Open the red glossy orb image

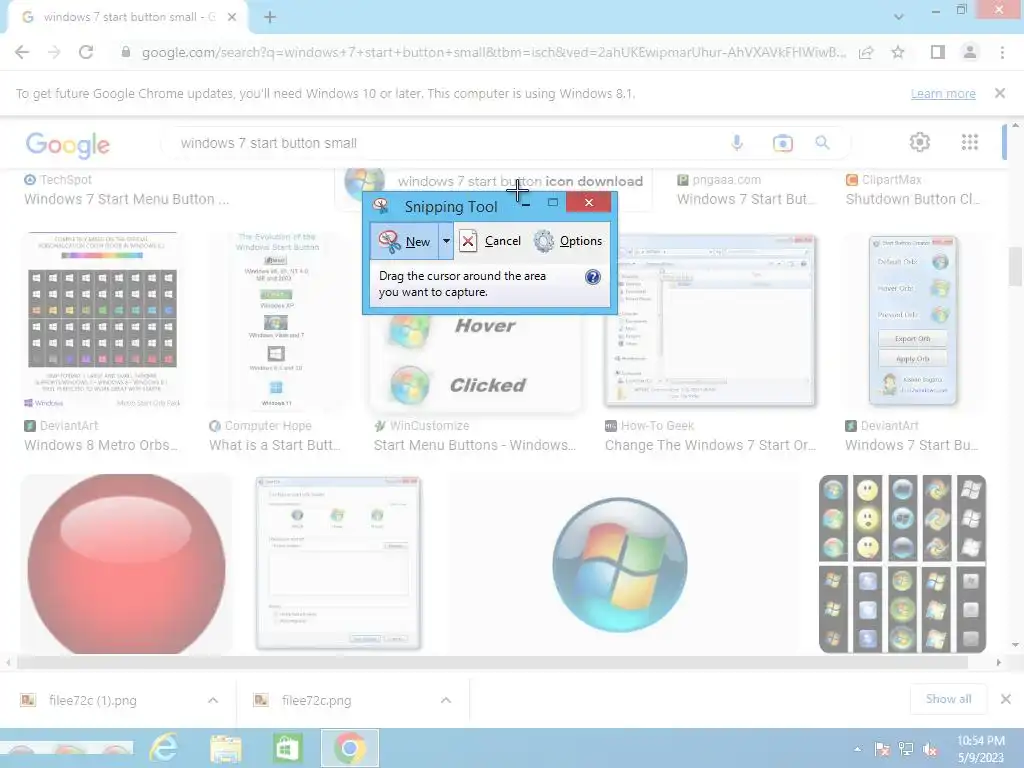[x=126, y=564]
